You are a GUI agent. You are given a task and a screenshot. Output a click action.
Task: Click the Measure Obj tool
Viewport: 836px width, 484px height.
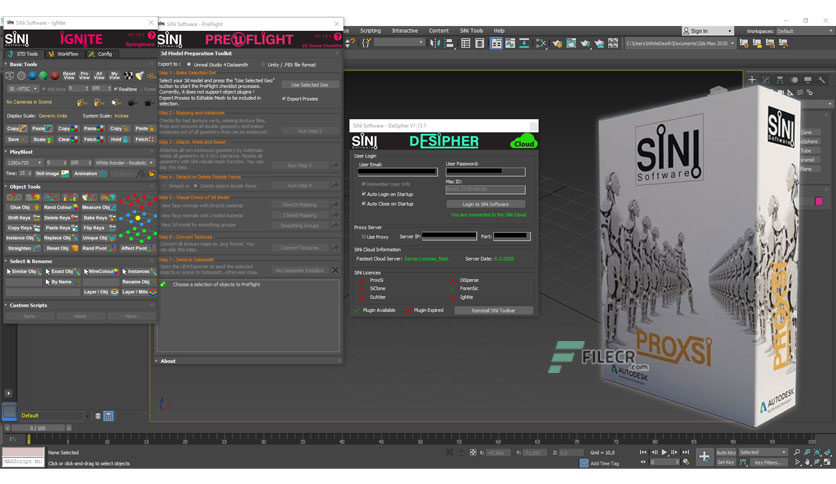pyautogui.click(x=99, y=207)
